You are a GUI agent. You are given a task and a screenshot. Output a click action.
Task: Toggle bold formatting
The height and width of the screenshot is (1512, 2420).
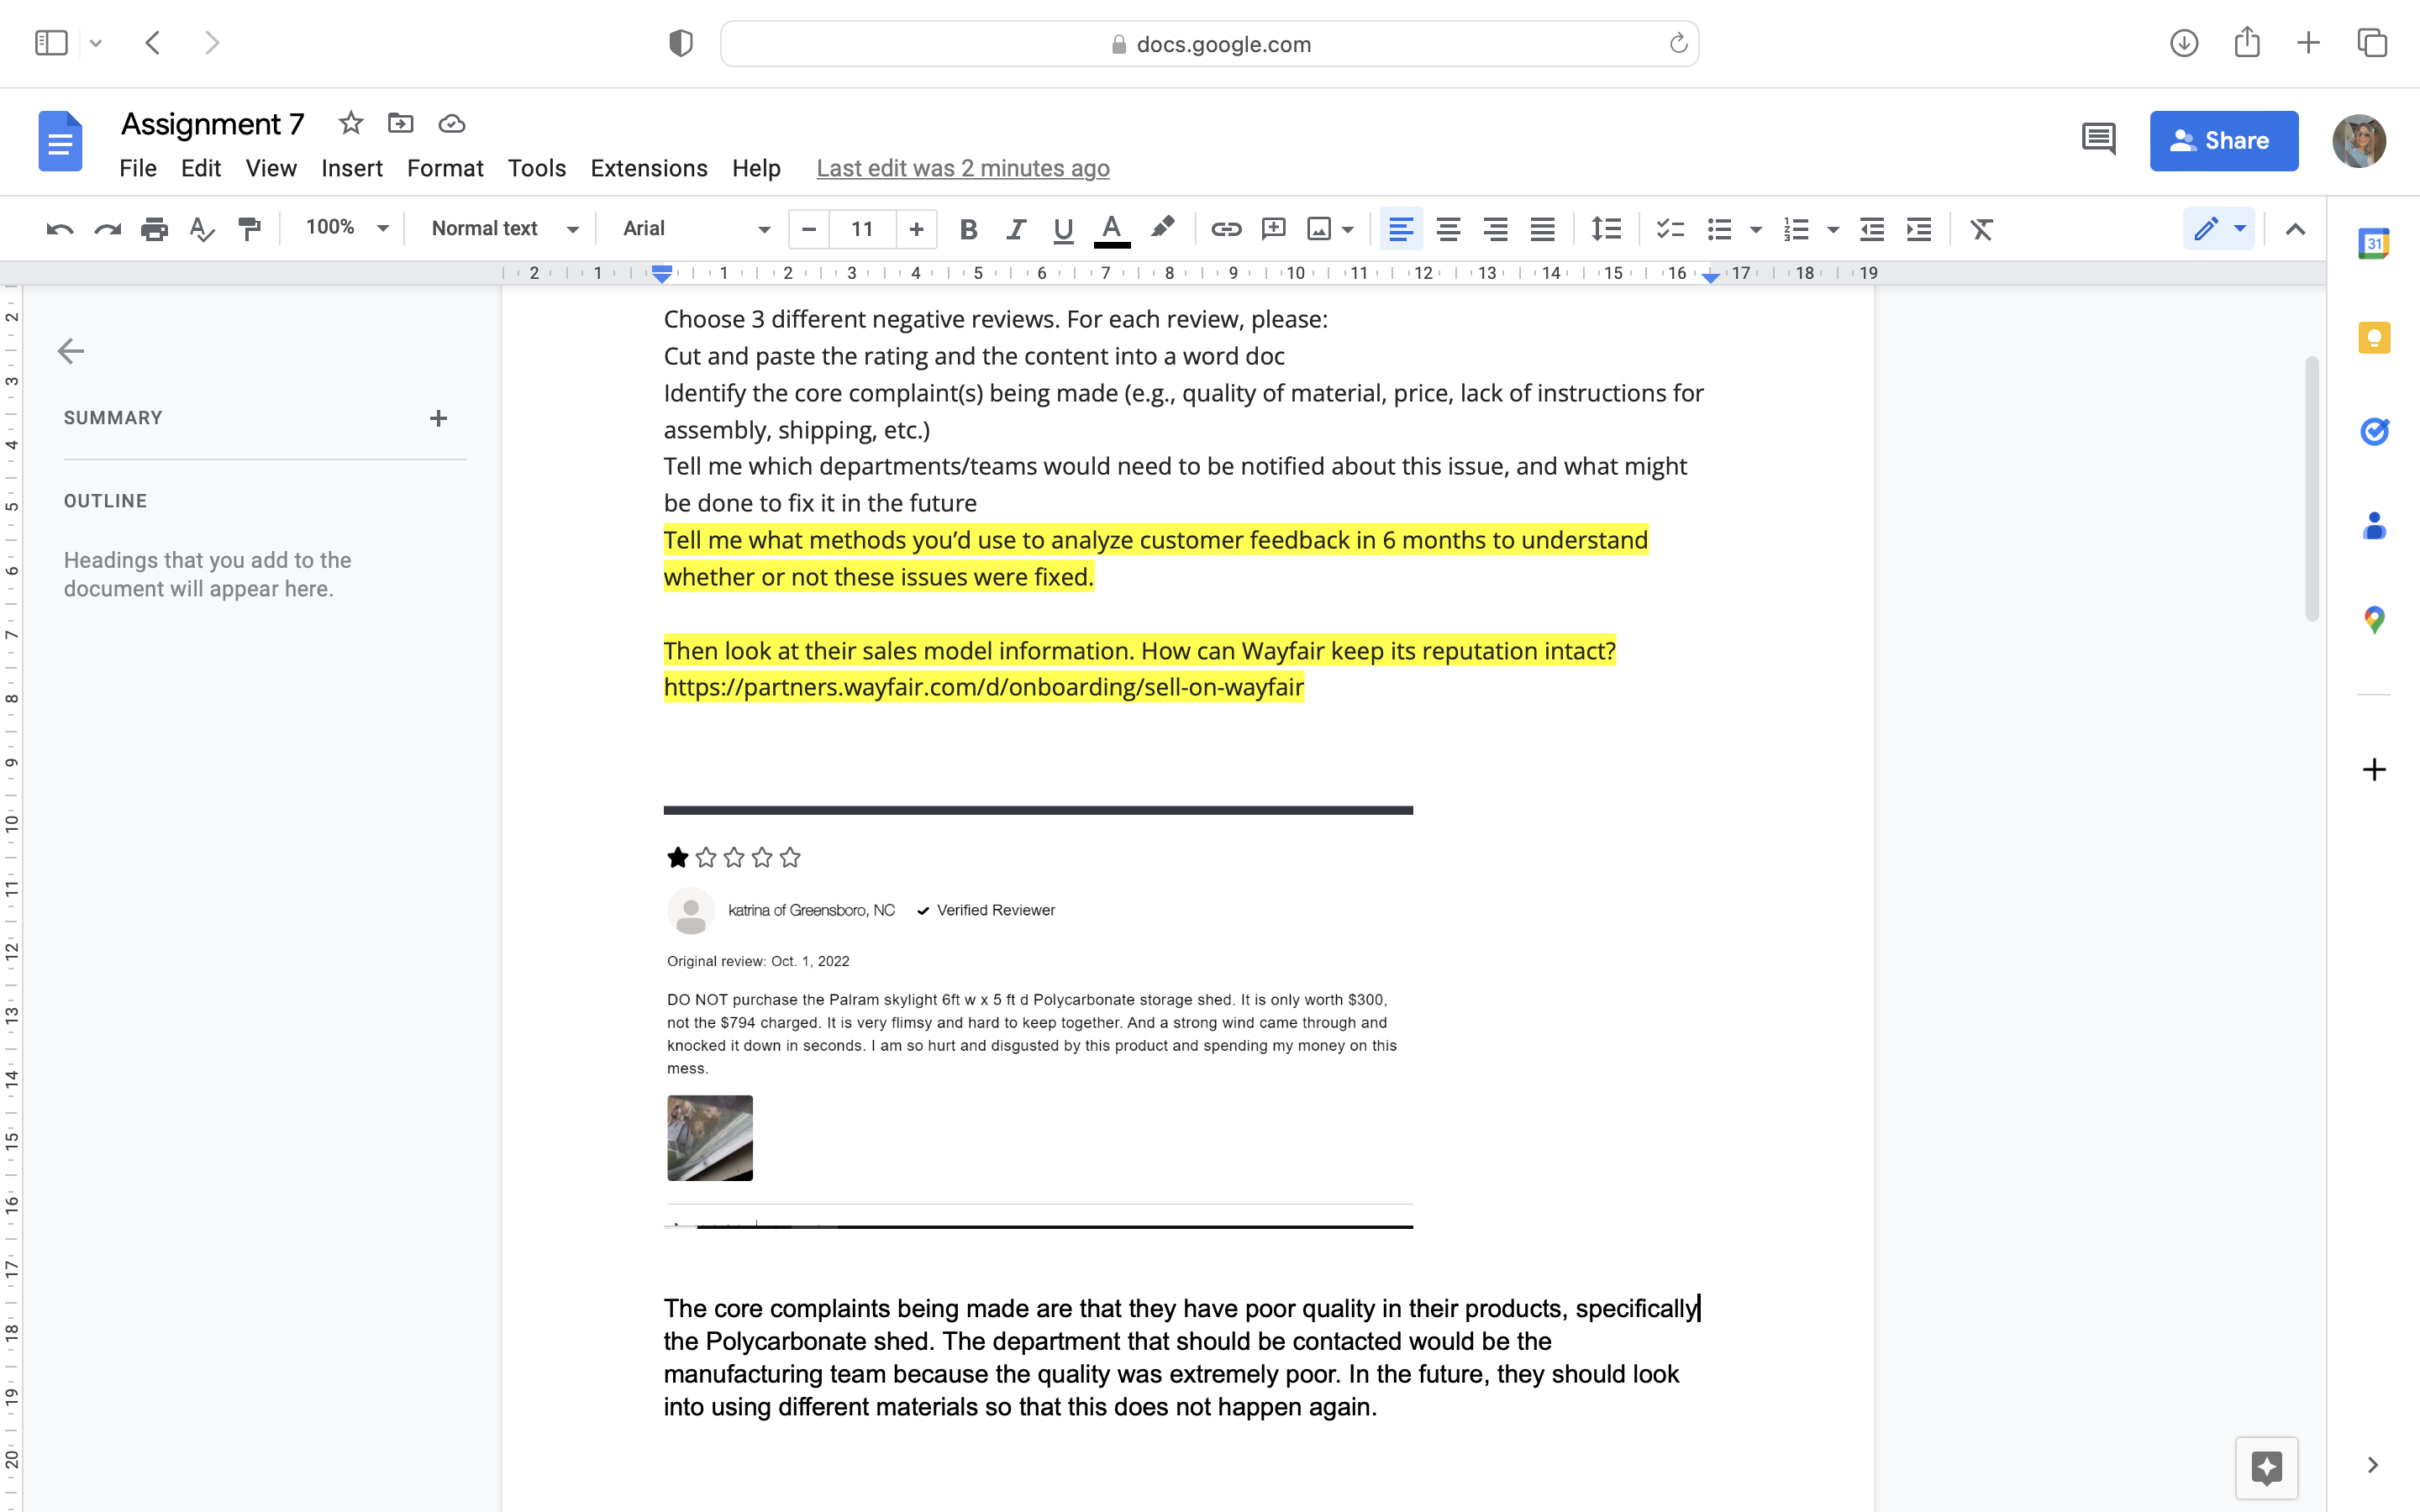tap(968, 229)
